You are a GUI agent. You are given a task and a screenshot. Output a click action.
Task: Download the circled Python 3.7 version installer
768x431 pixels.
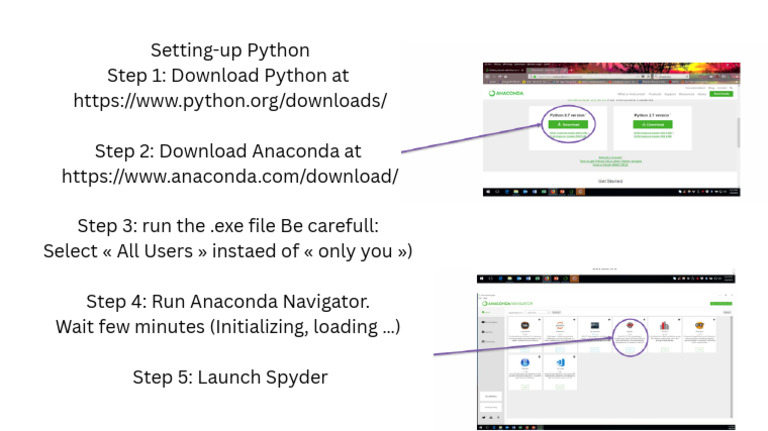tap(568, 124)
